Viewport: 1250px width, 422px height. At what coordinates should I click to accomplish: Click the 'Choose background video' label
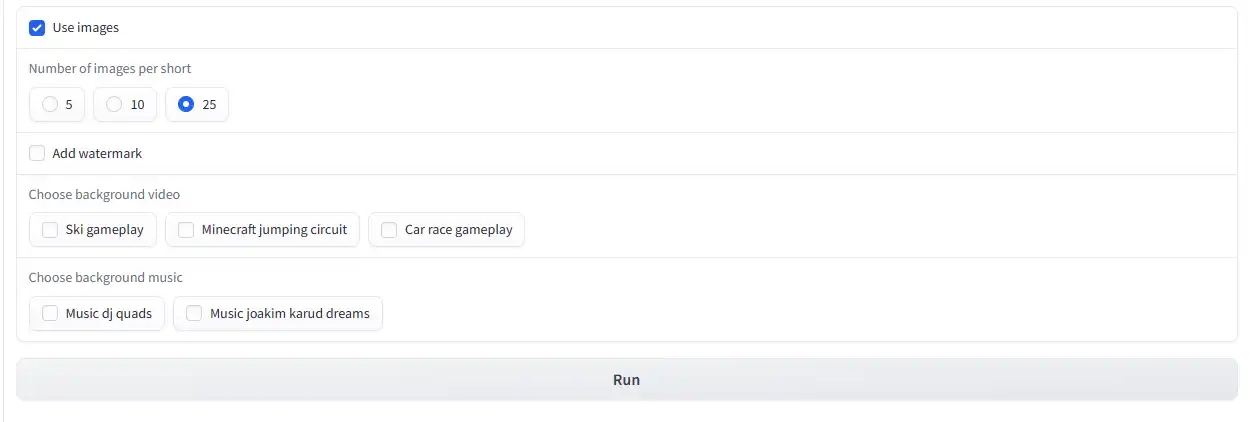(104, 195)
